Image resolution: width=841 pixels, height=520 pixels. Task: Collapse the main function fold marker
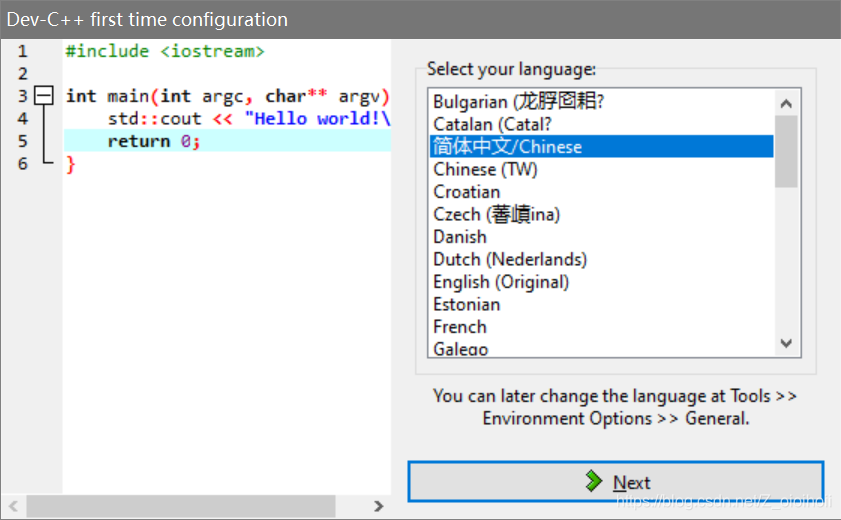[43, 95]
